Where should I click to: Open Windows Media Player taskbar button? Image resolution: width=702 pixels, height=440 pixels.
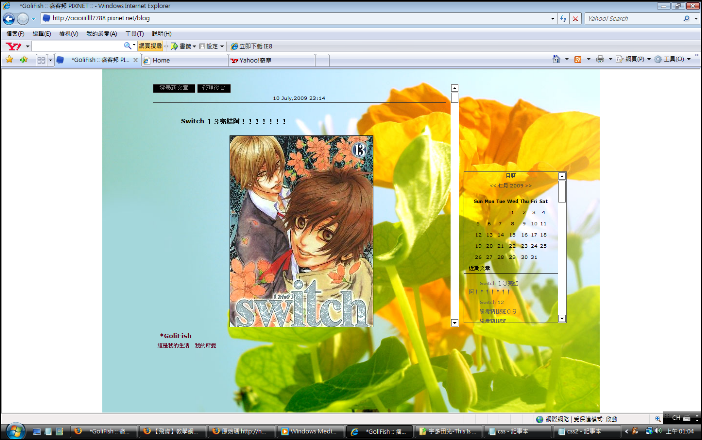click(x=310, y=431)
